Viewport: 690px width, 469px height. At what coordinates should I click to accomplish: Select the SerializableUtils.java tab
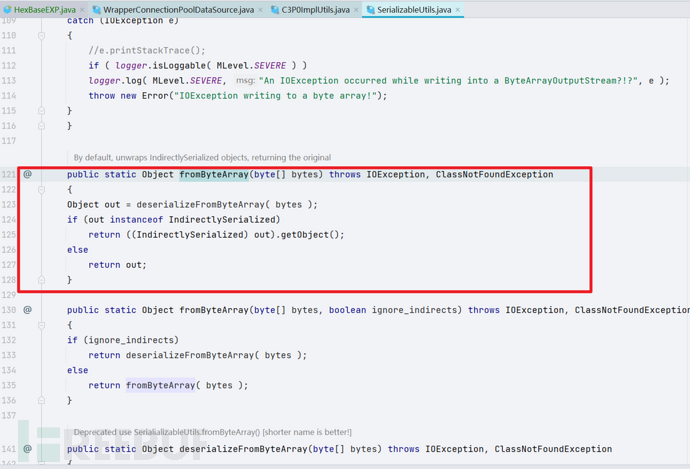[414, 9]
